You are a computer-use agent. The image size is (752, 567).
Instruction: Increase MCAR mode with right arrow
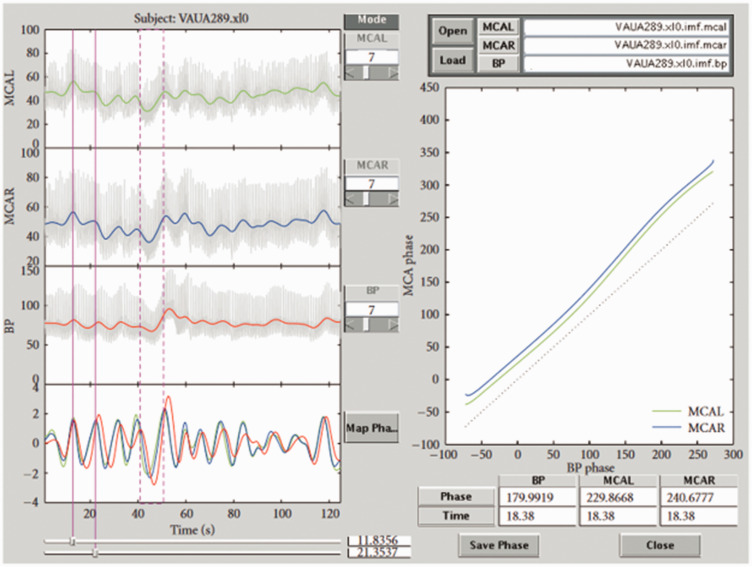pyautogui.click(x=393, y=199)
